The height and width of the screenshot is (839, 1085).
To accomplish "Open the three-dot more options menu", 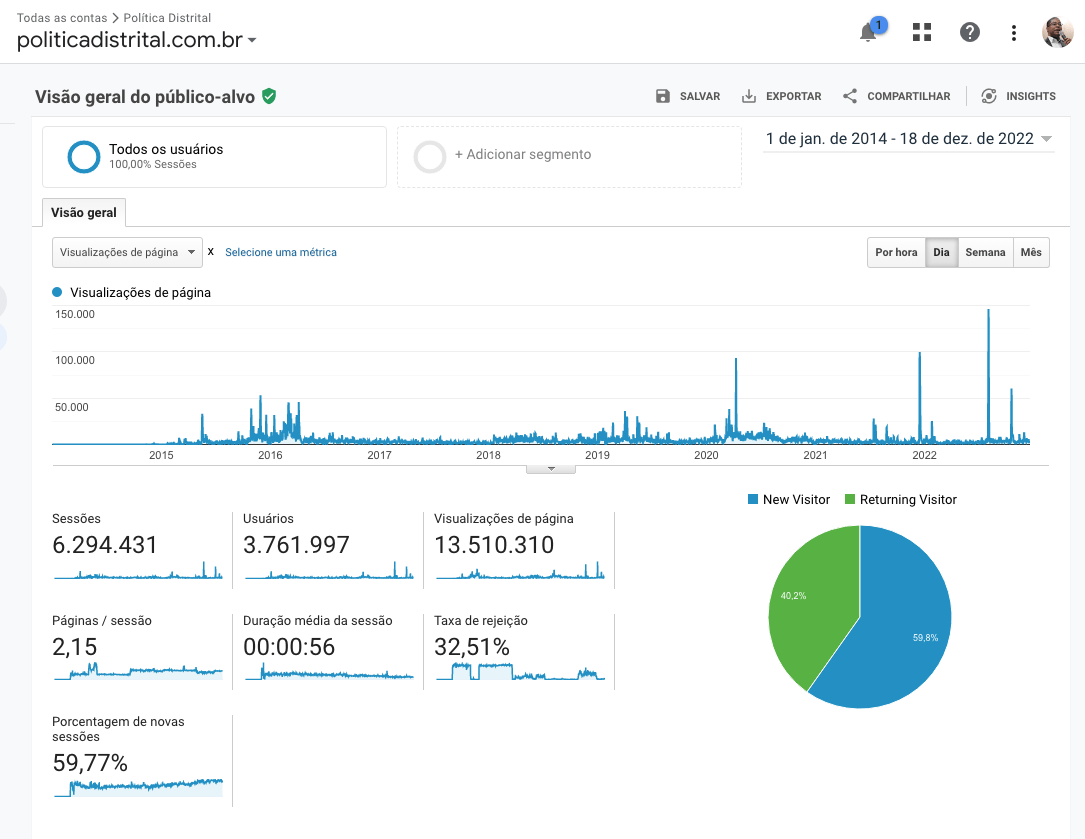I will click(x=1014, y=33).
